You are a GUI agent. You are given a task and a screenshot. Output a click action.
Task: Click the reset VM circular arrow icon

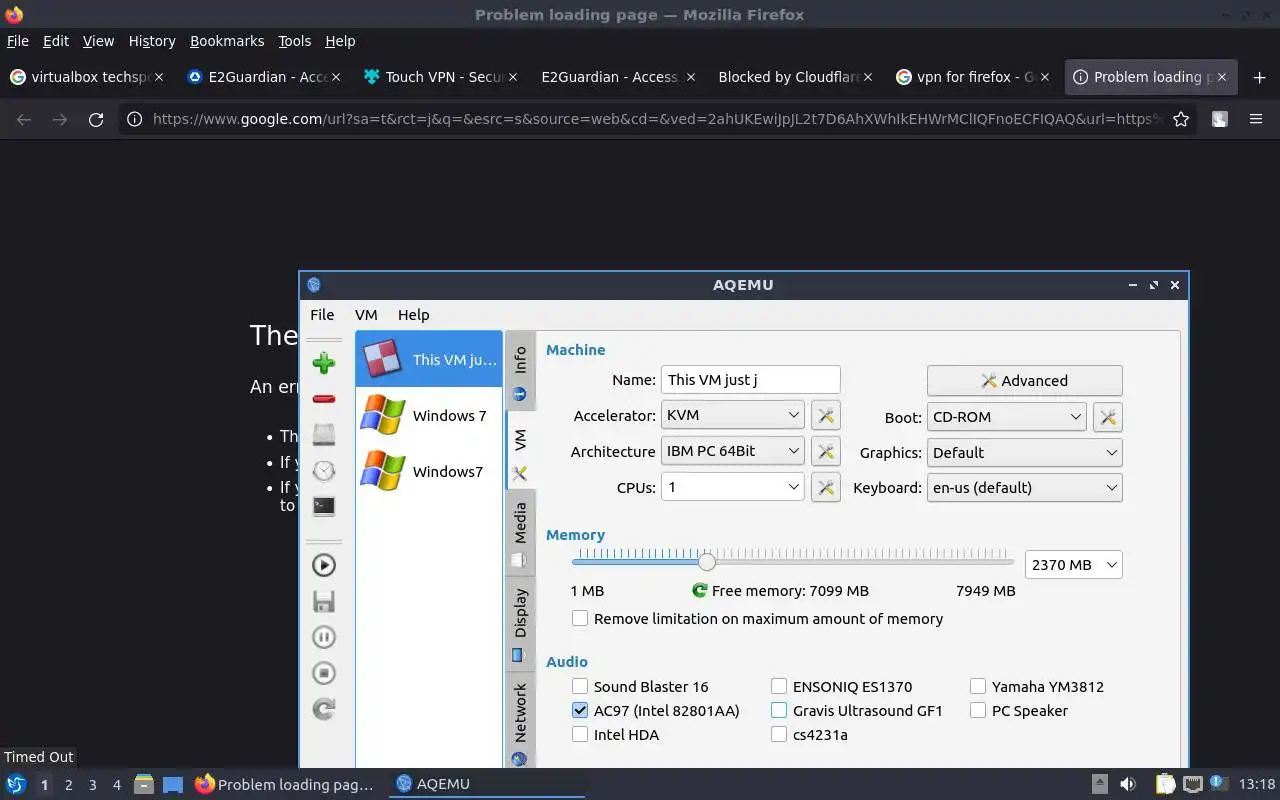pyautogui.click(x=323, y=709)
